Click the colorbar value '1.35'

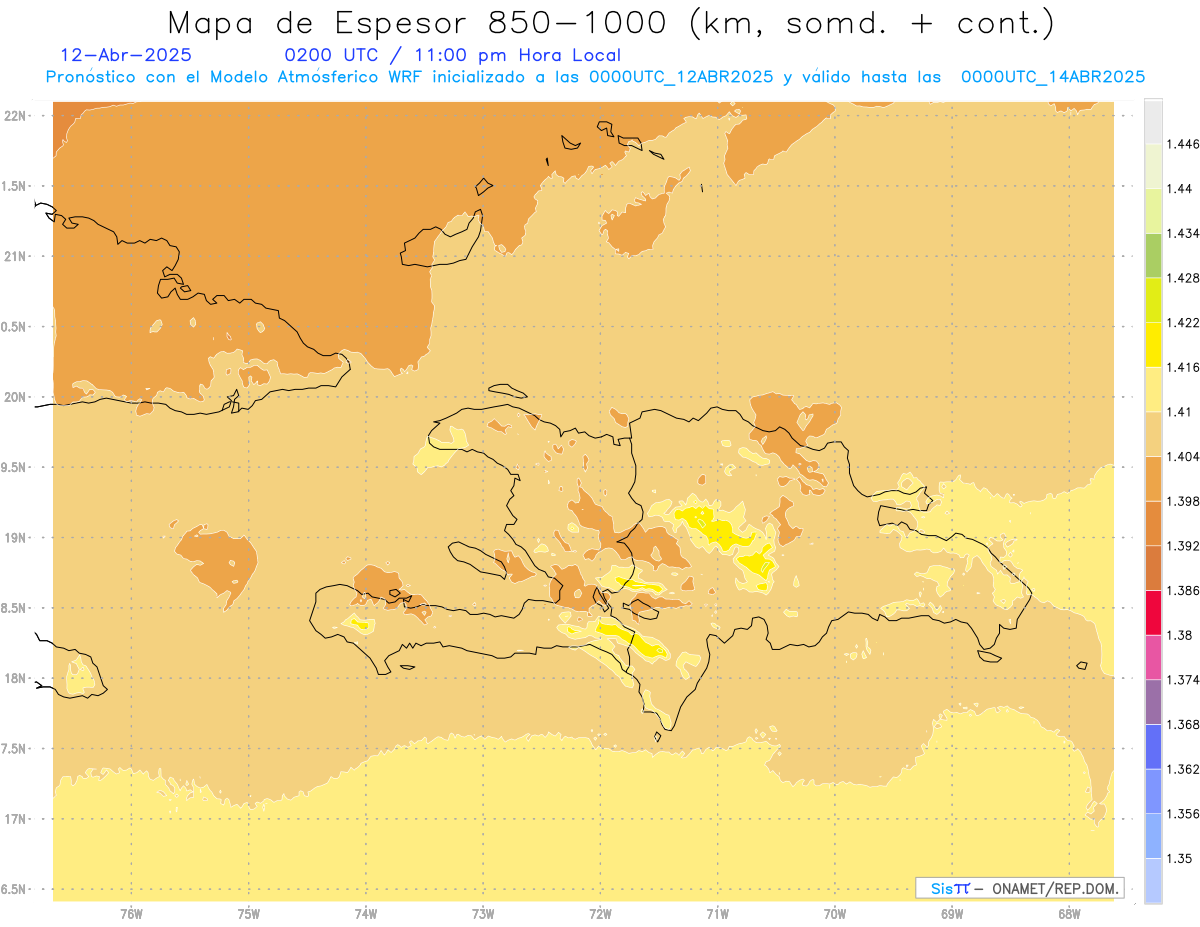pos(1179,858)
